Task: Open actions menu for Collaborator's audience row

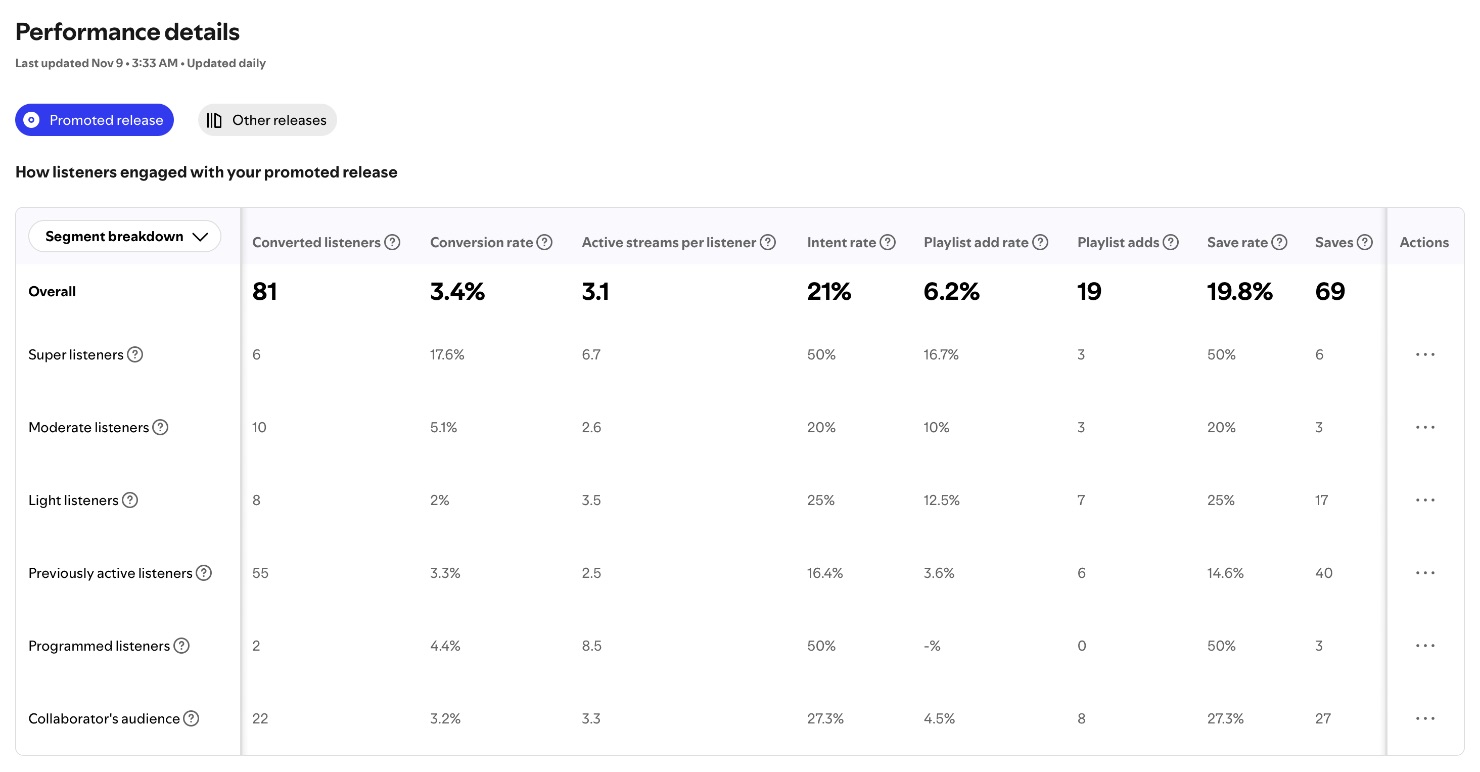Action: (x=1425, y=718)
